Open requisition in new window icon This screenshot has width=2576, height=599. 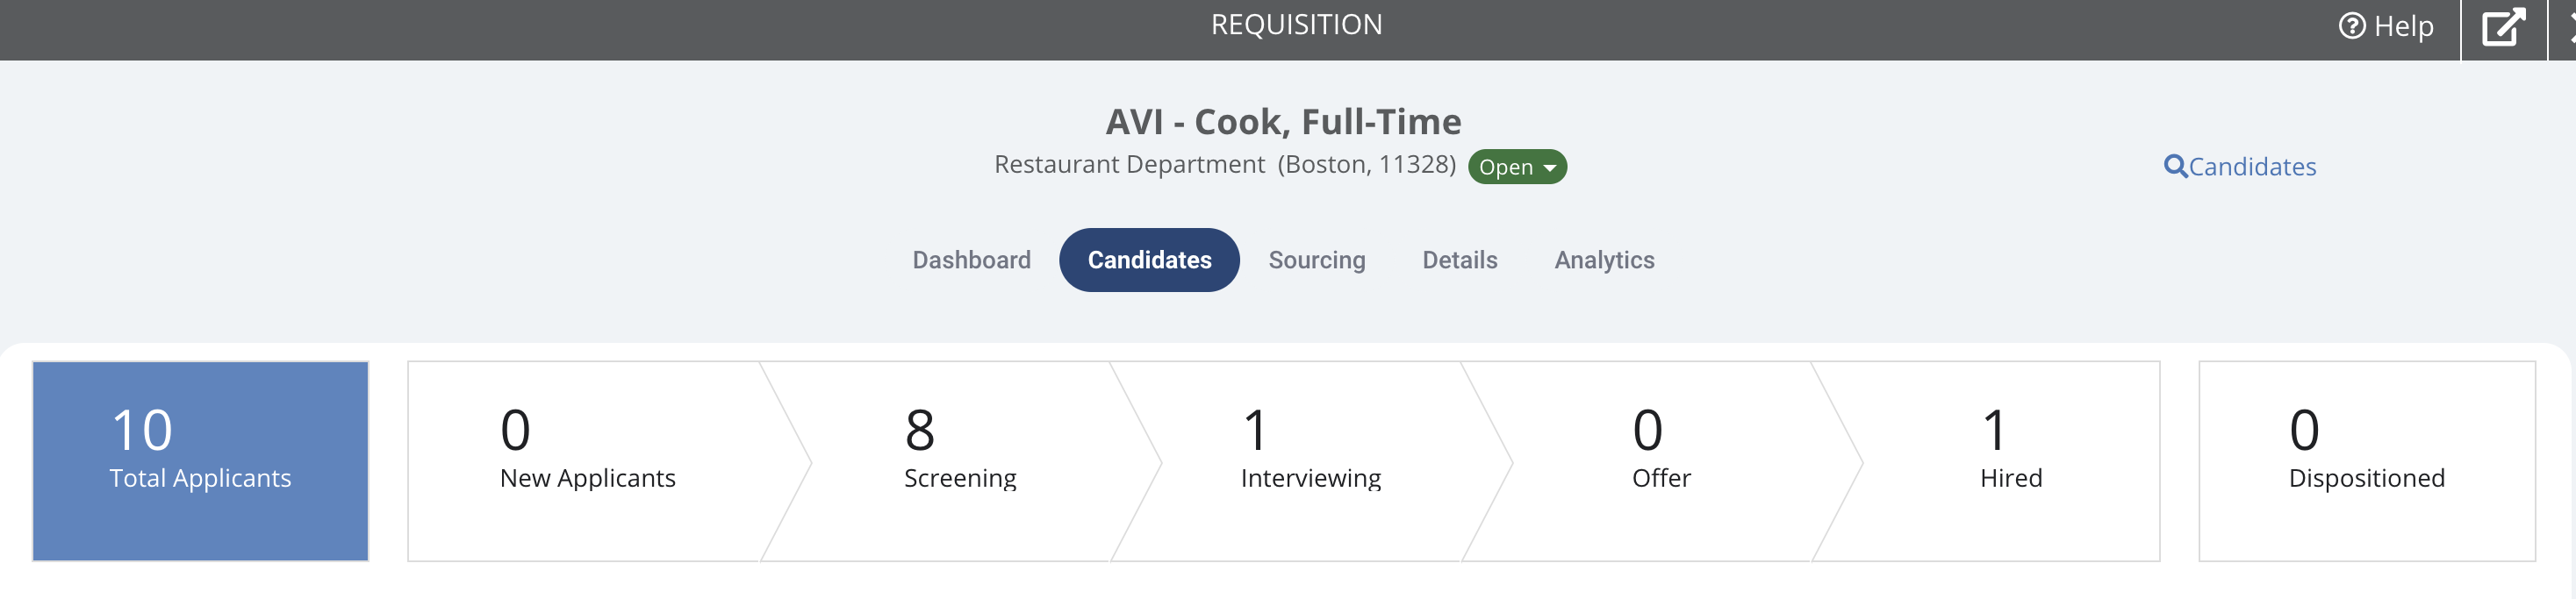click(2503, 27)
